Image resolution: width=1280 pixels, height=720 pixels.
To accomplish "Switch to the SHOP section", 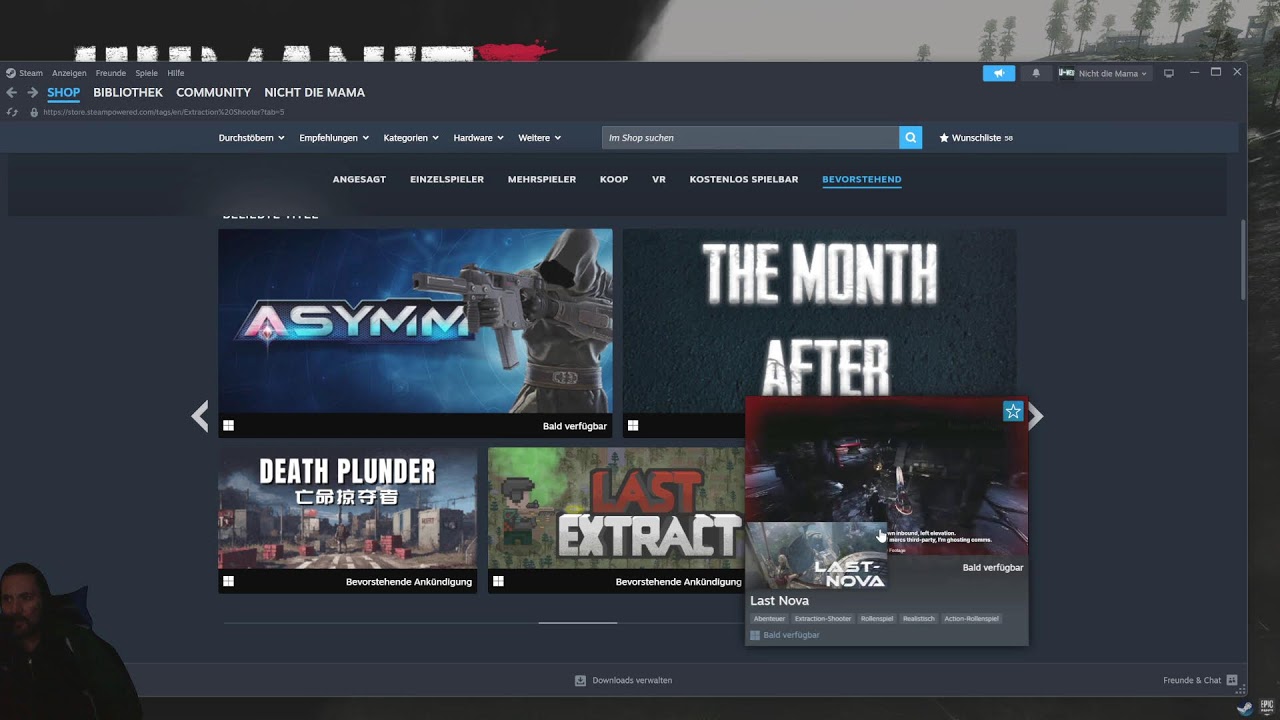I will click(x=63, y=92).
